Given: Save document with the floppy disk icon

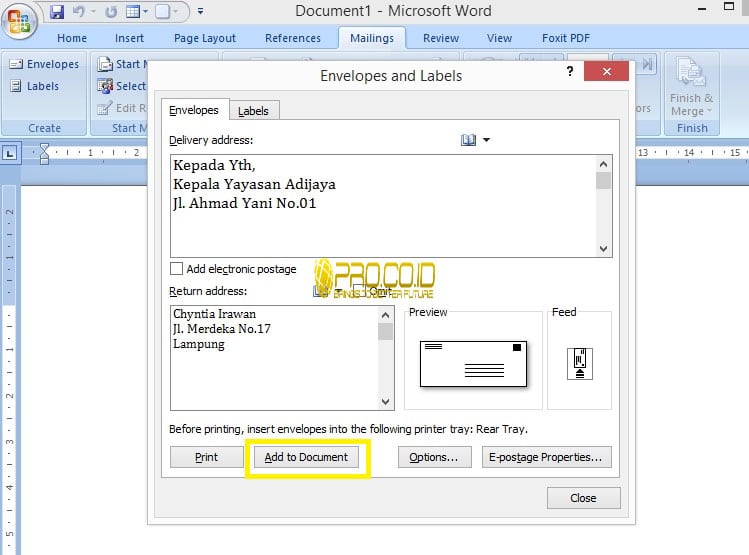Looking at the screenshot, I should click(x=57, y=11).
